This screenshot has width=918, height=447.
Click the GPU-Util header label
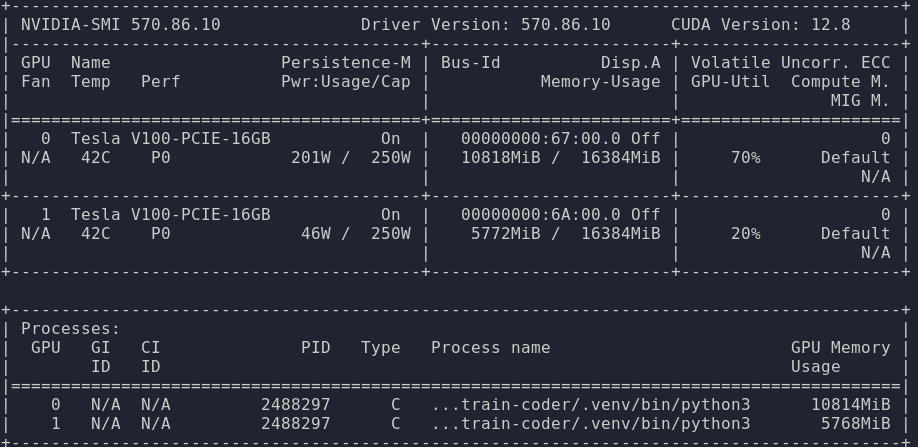(x=731, y=81)
